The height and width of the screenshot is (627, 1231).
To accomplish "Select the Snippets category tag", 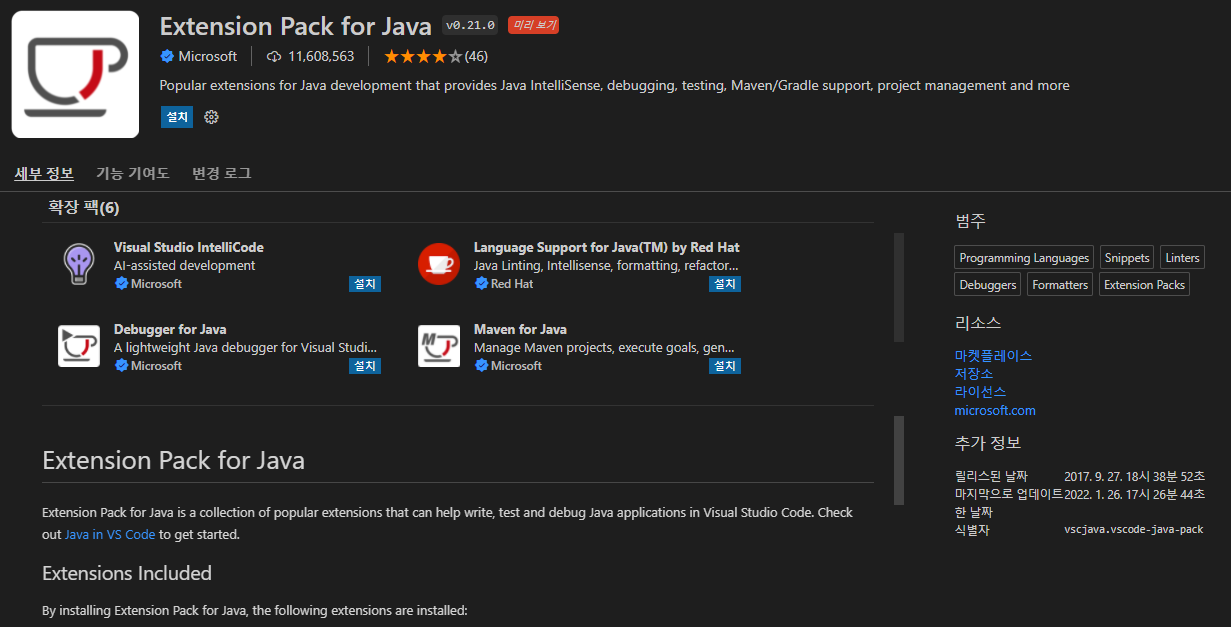I will pyautogui.click(x=1127, y=258).
